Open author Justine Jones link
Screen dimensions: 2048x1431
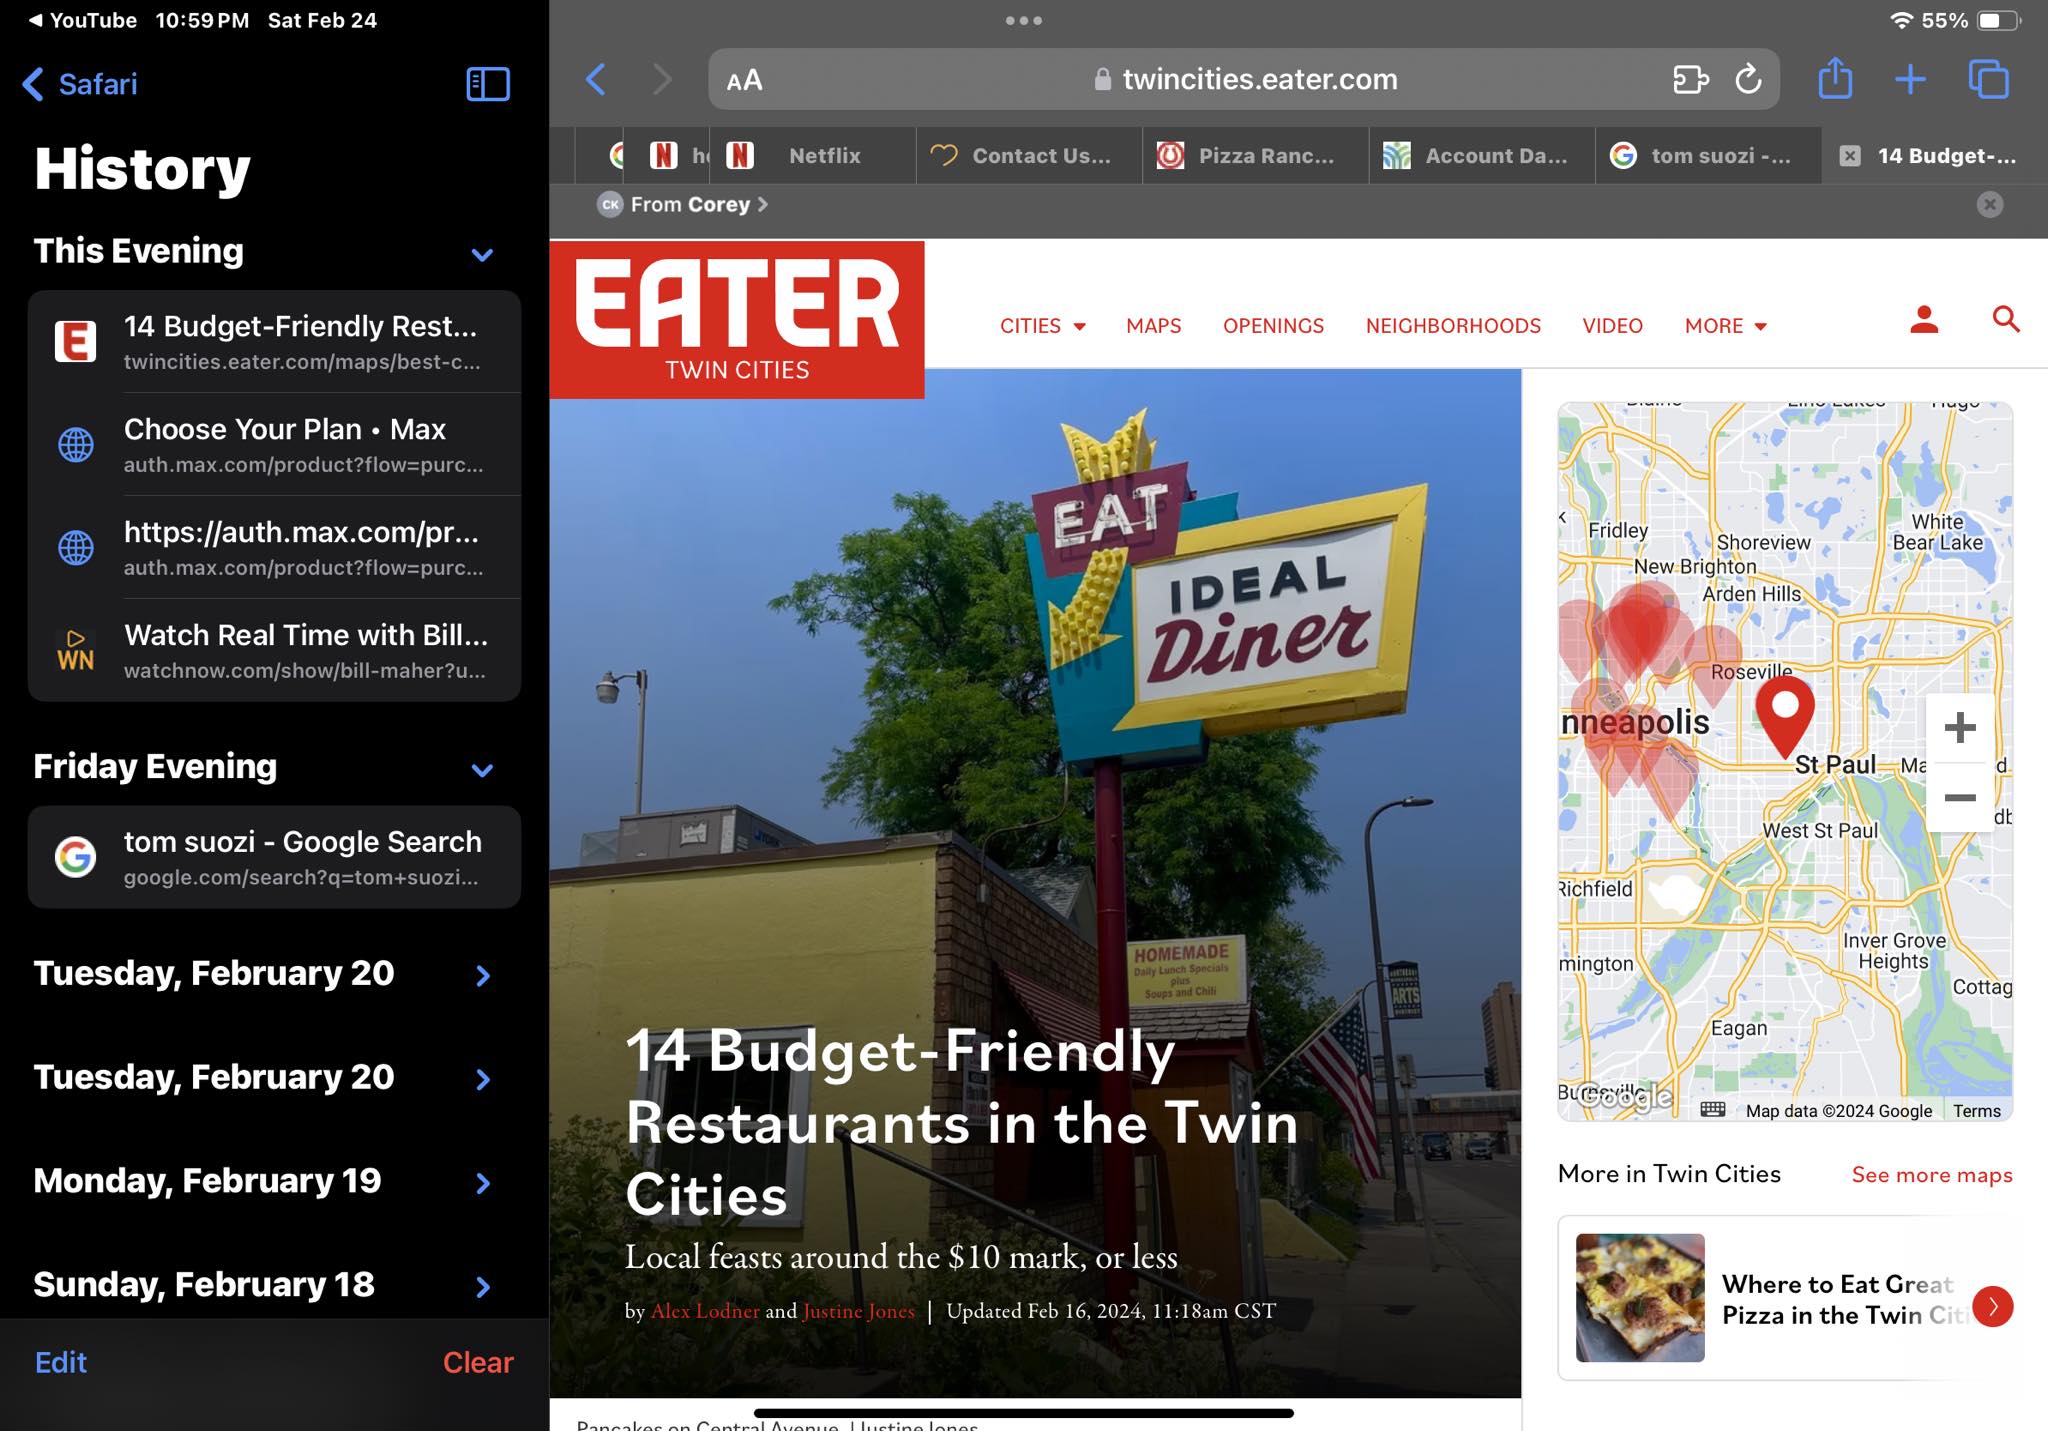[x=859, y=1311]
